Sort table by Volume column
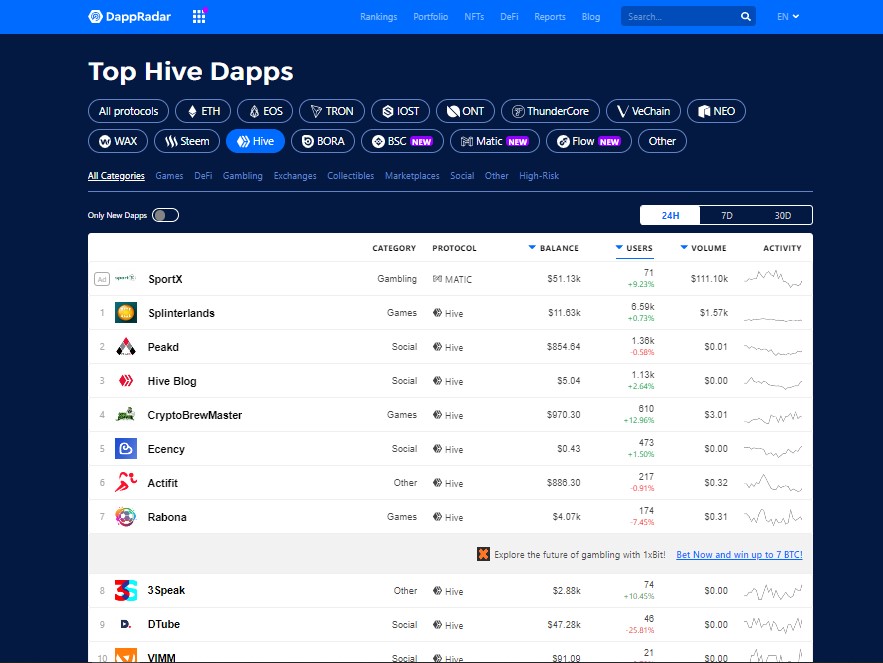This screenshot has height=663, width=883. coord(703,248)
